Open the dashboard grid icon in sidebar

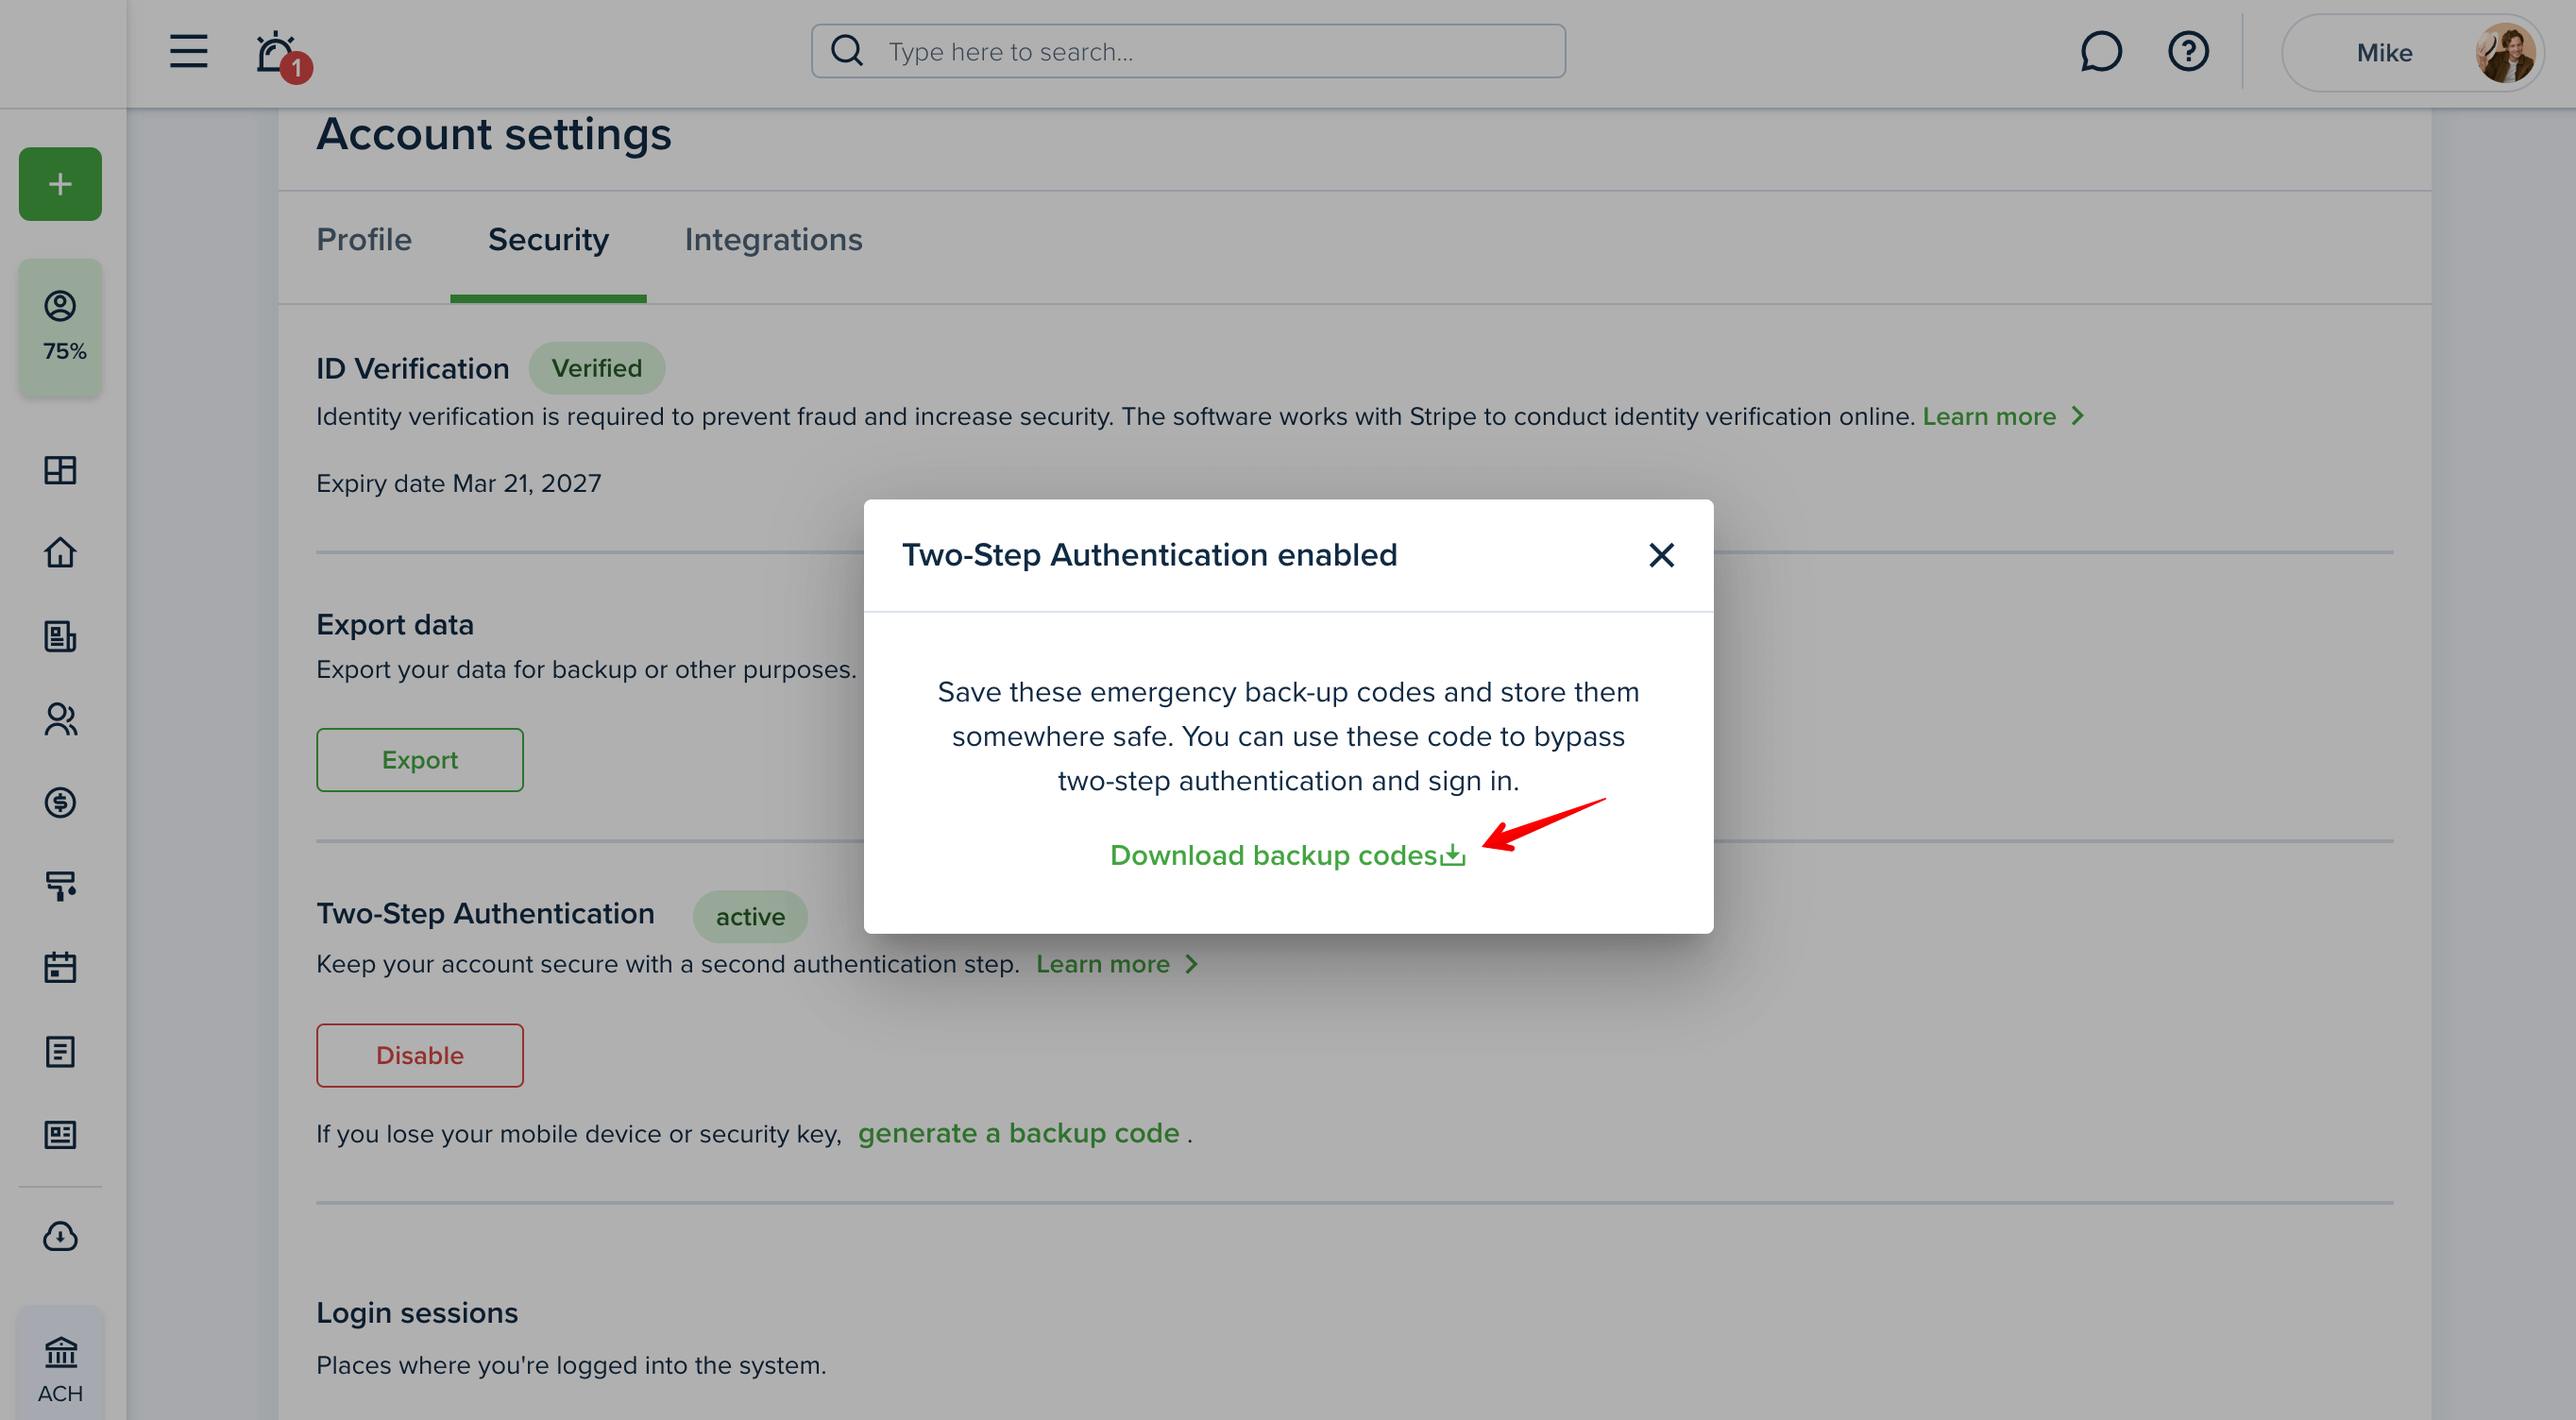60,470
